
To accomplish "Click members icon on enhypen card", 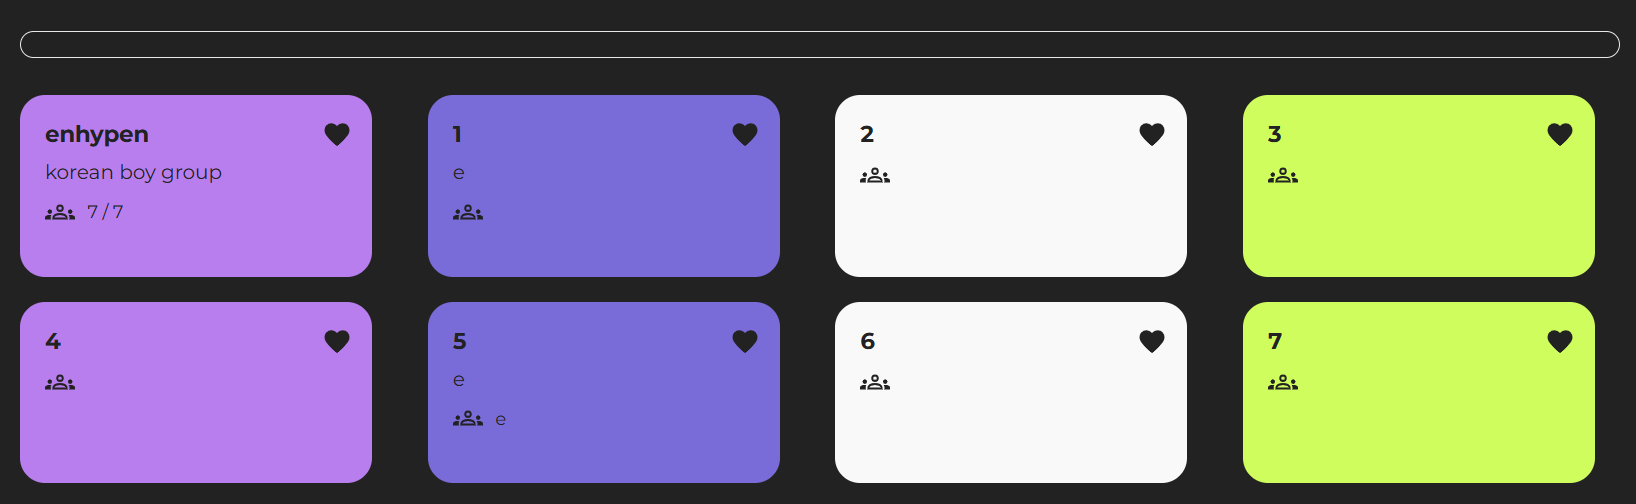I will click(x=60, y=212).
